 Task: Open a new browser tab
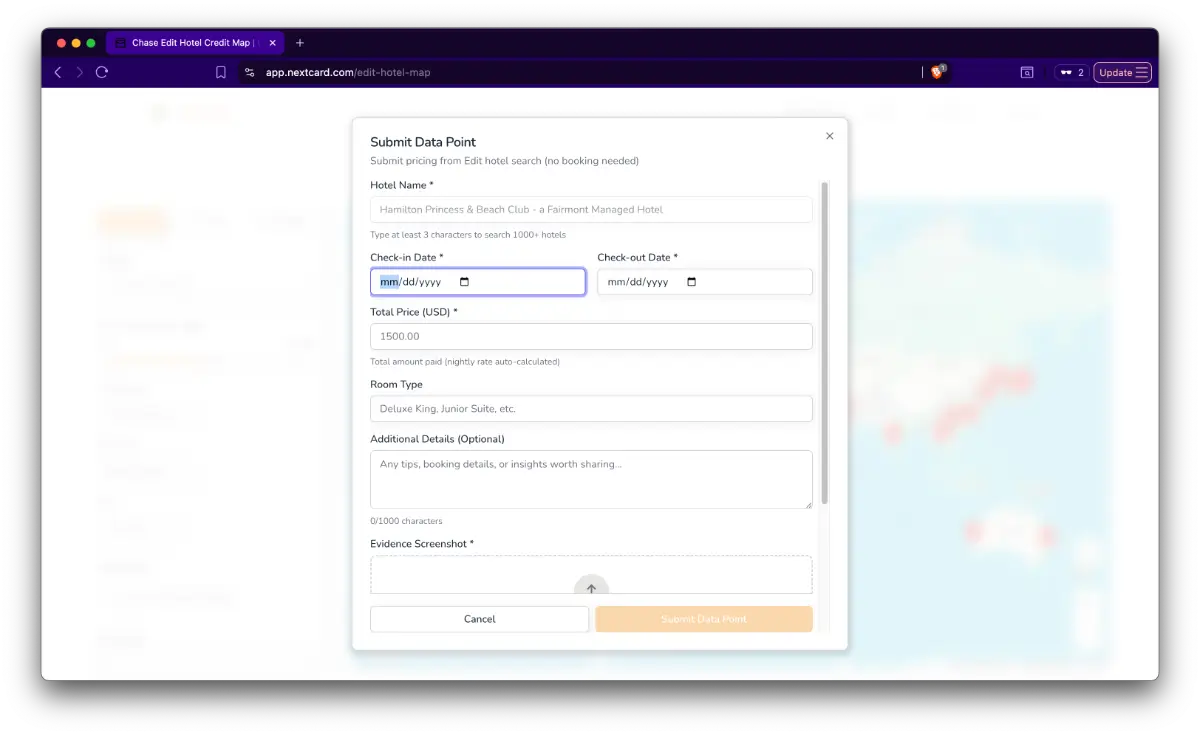click(300, 43)
